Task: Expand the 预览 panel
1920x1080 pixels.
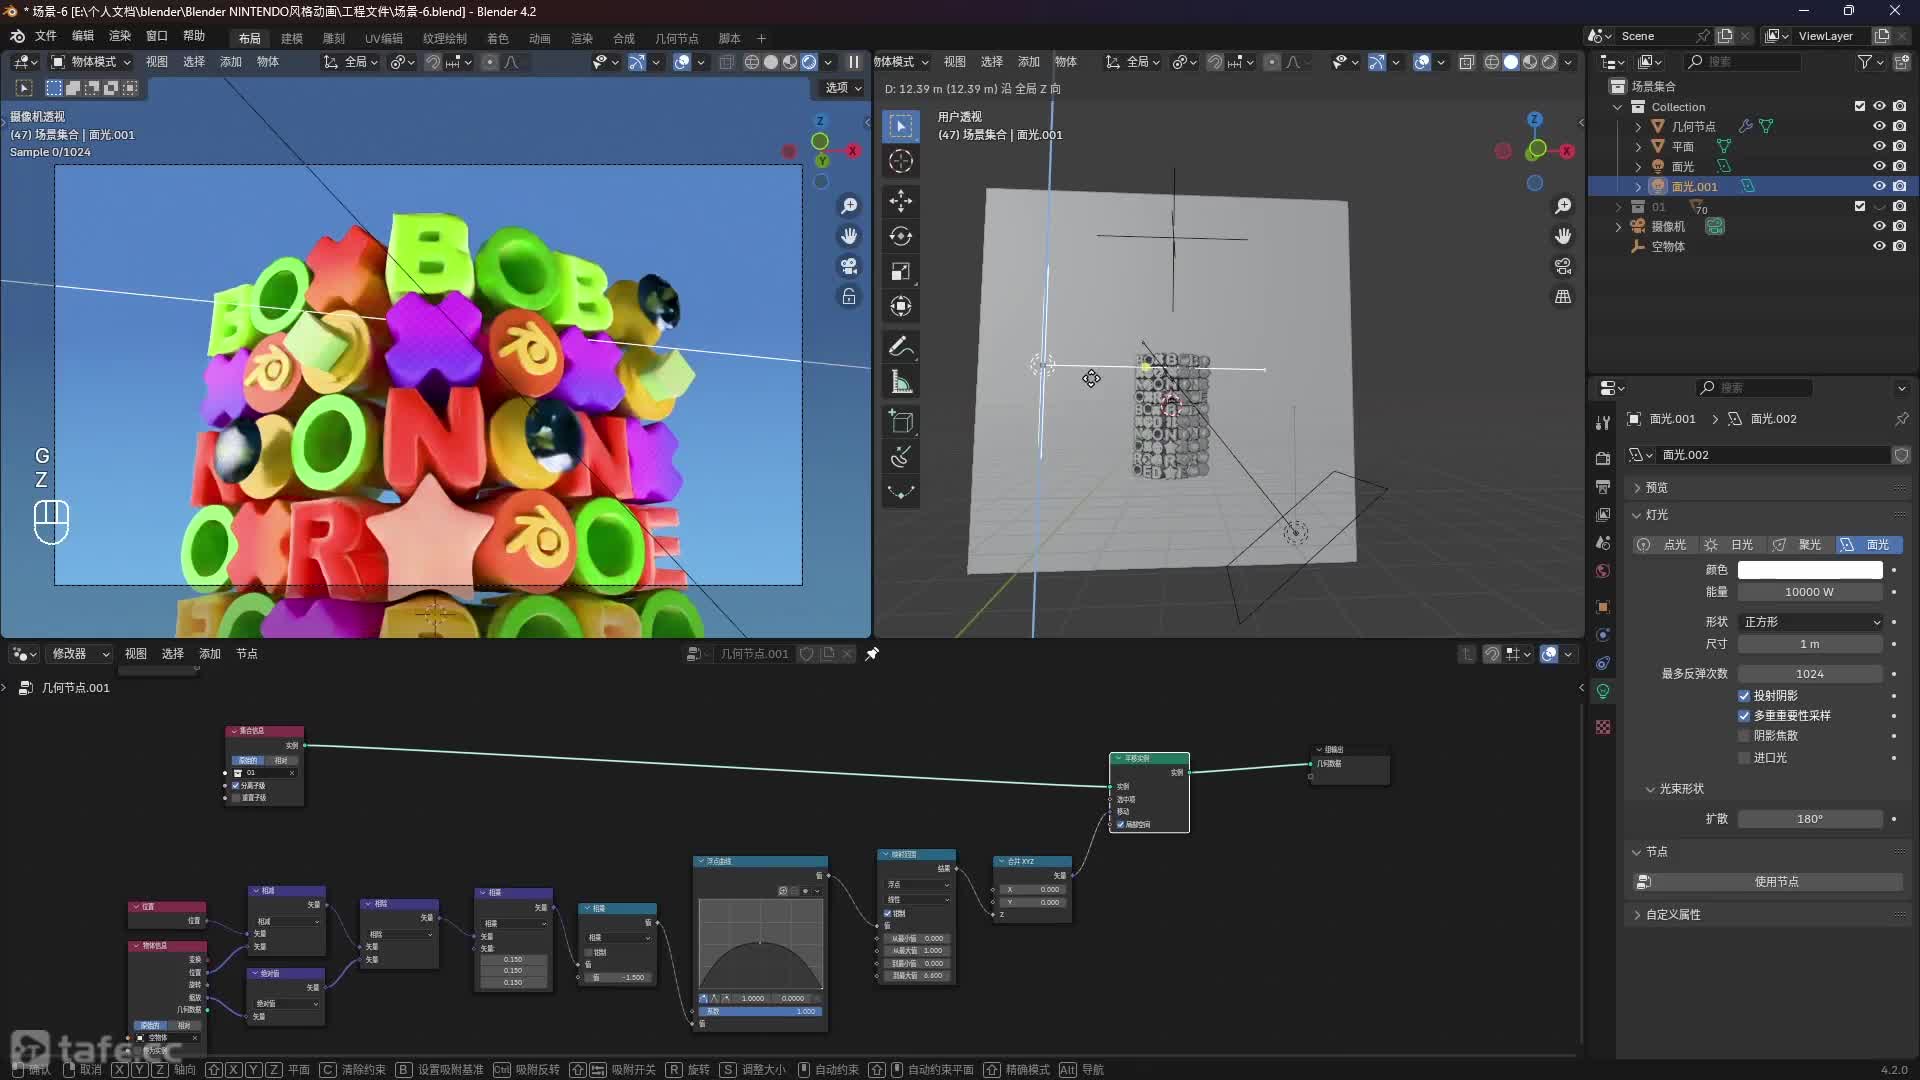Action: tap(1656, 488)
